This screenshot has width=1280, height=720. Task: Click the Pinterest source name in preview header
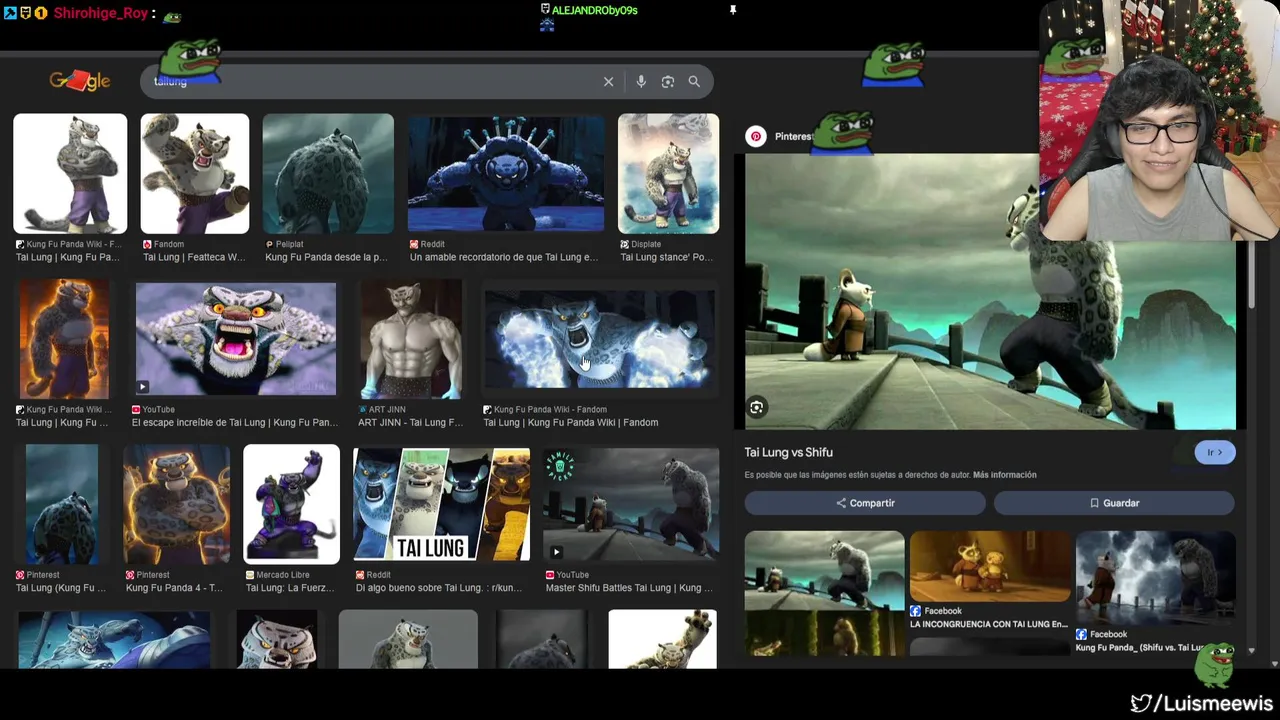coord(793,136)
